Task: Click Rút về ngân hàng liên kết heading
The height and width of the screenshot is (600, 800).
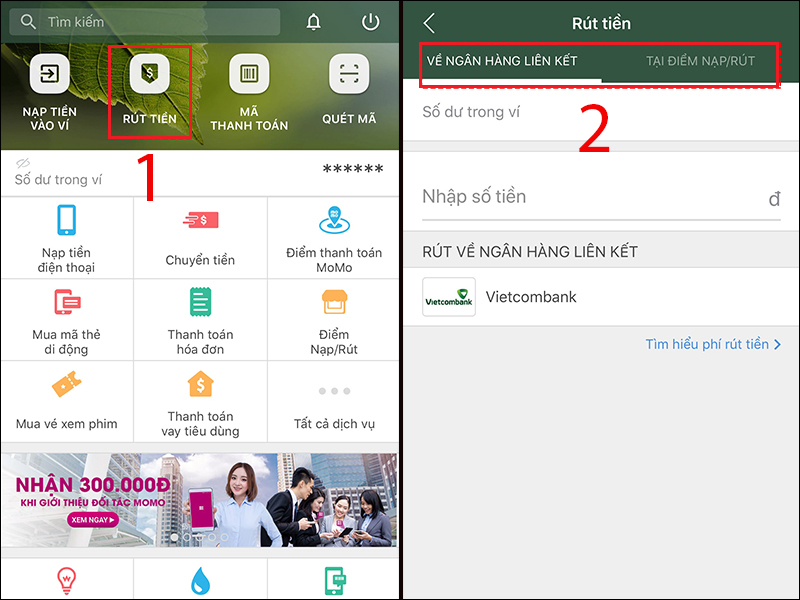Action: pos(530,252)
